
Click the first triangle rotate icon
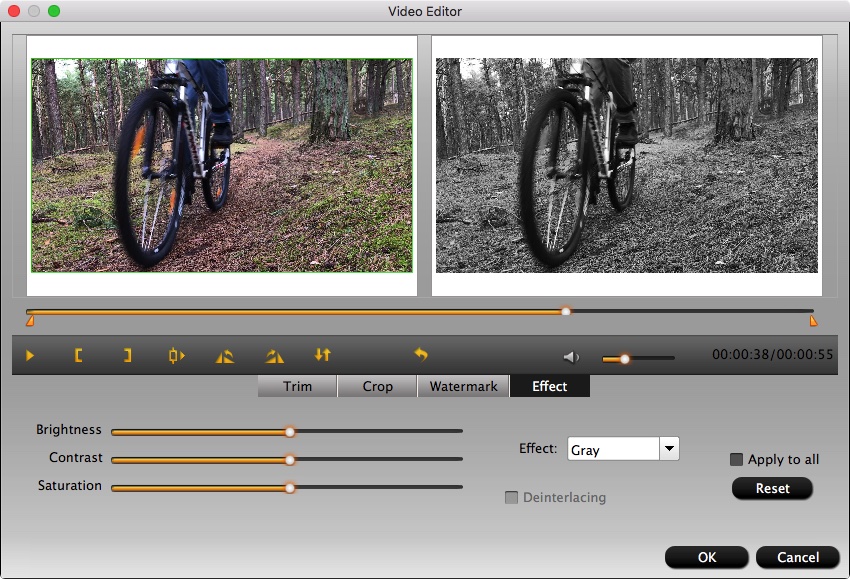(225, 355)
